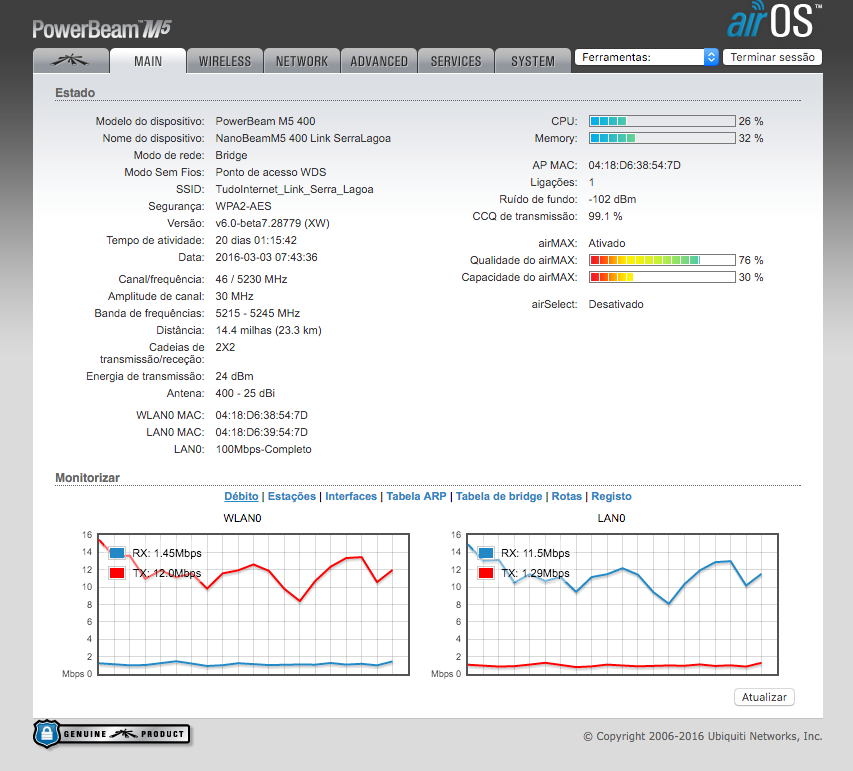The image size is (853, 771).
Task: Open the Rotas link
Action: (566, 496)
